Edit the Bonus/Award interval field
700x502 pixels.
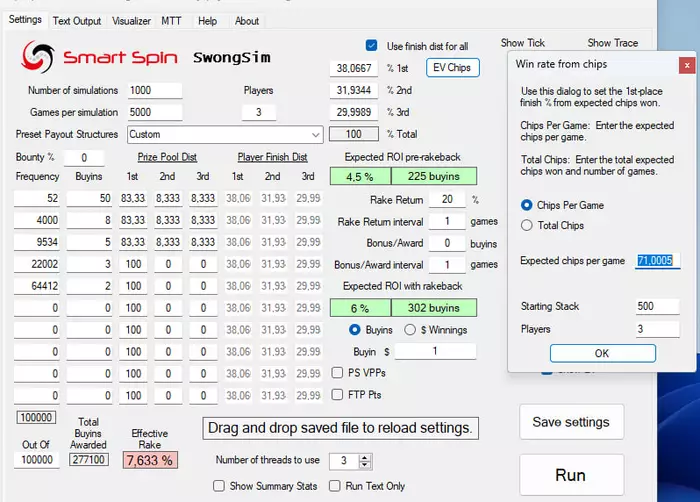(447, 265)
